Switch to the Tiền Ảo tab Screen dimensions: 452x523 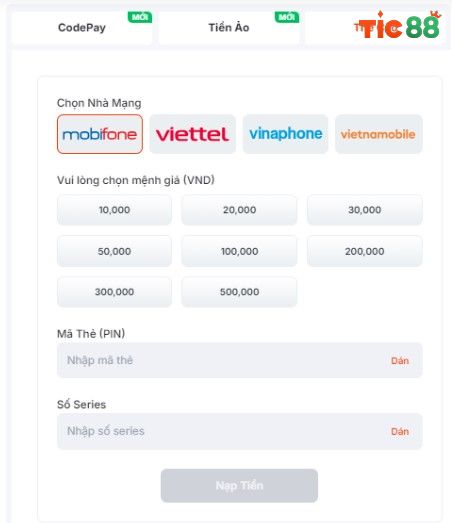pyautogui.click(x=229, y=28)
